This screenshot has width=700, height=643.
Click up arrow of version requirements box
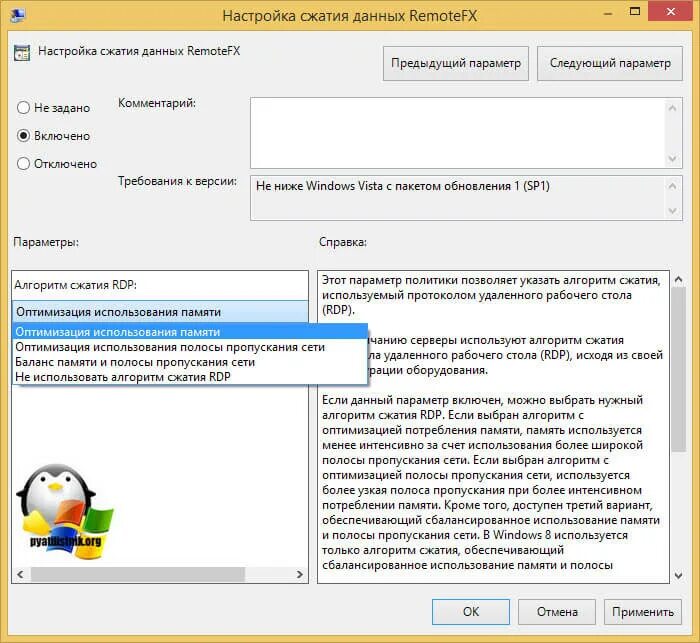tap(673, 186)
